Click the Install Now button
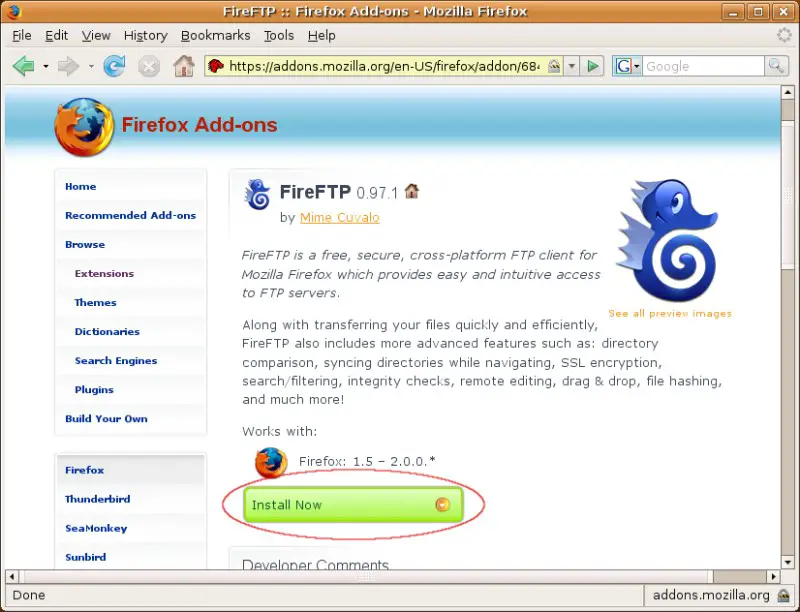 (x=353, y=505)
